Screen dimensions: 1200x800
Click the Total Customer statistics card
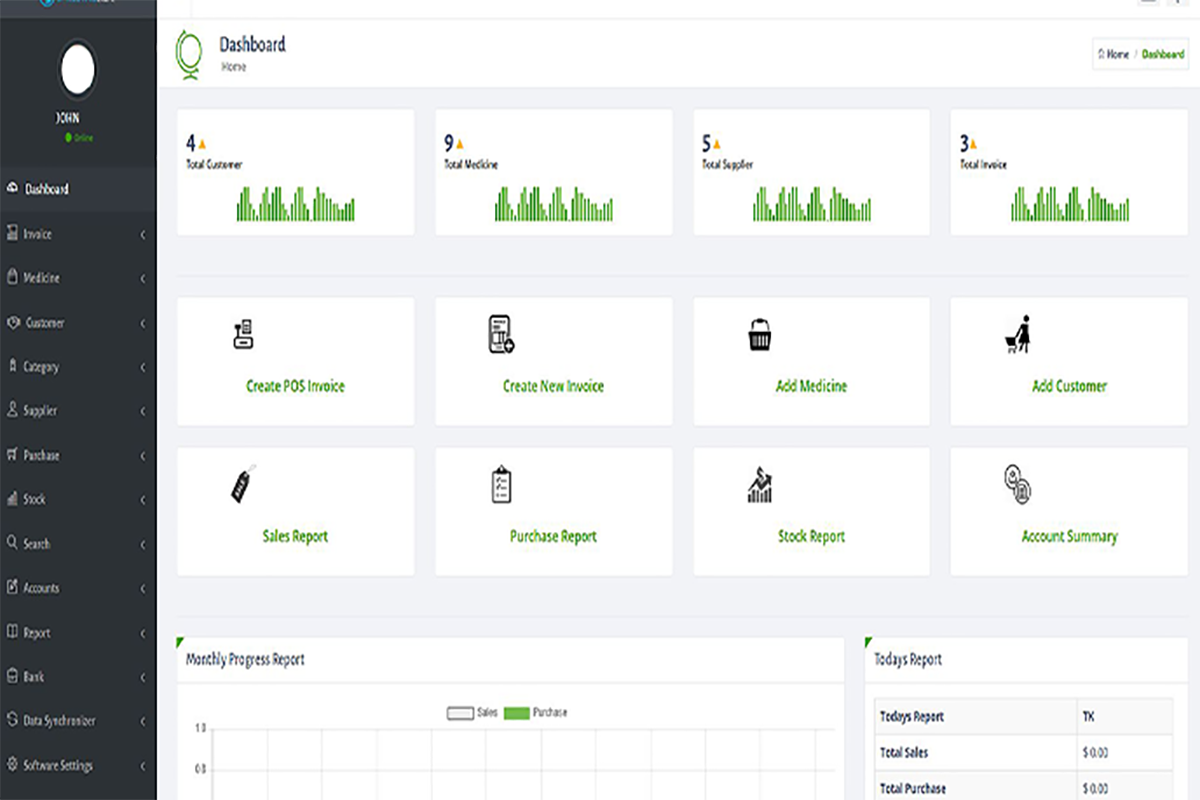tap(295, 172)
